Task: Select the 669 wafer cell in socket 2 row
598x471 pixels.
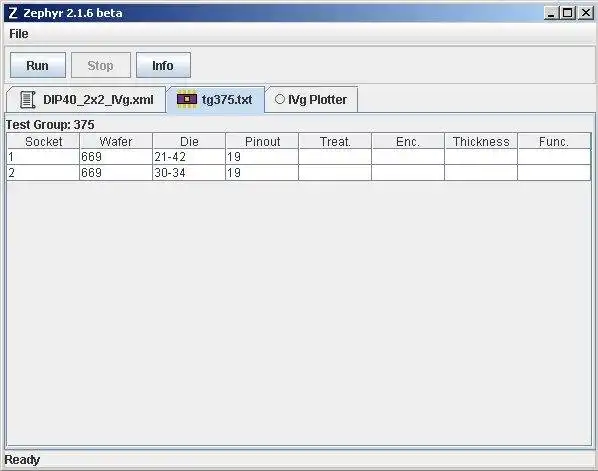Action: [x=116, y=173]
